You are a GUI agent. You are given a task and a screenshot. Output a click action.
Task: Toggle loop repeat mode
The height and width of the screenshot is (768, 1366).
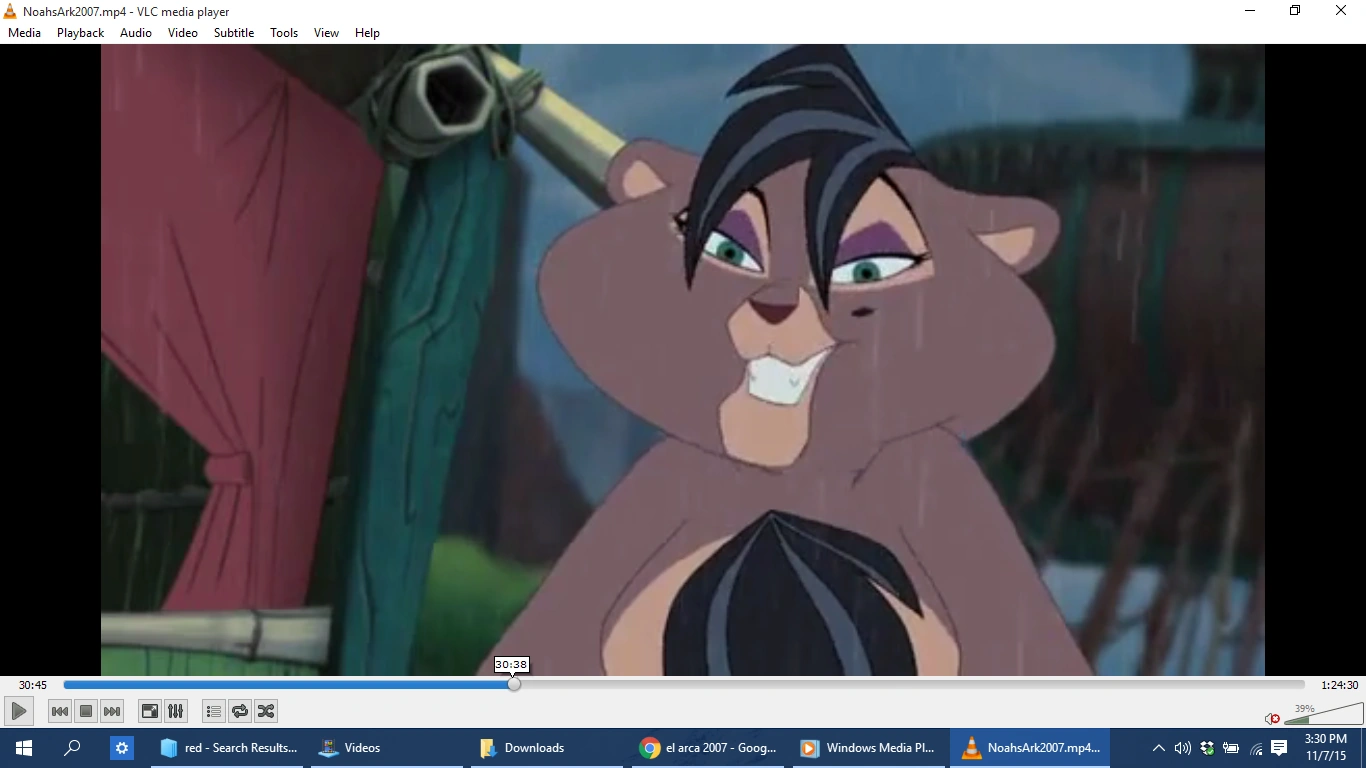click(x=240, y=711)
